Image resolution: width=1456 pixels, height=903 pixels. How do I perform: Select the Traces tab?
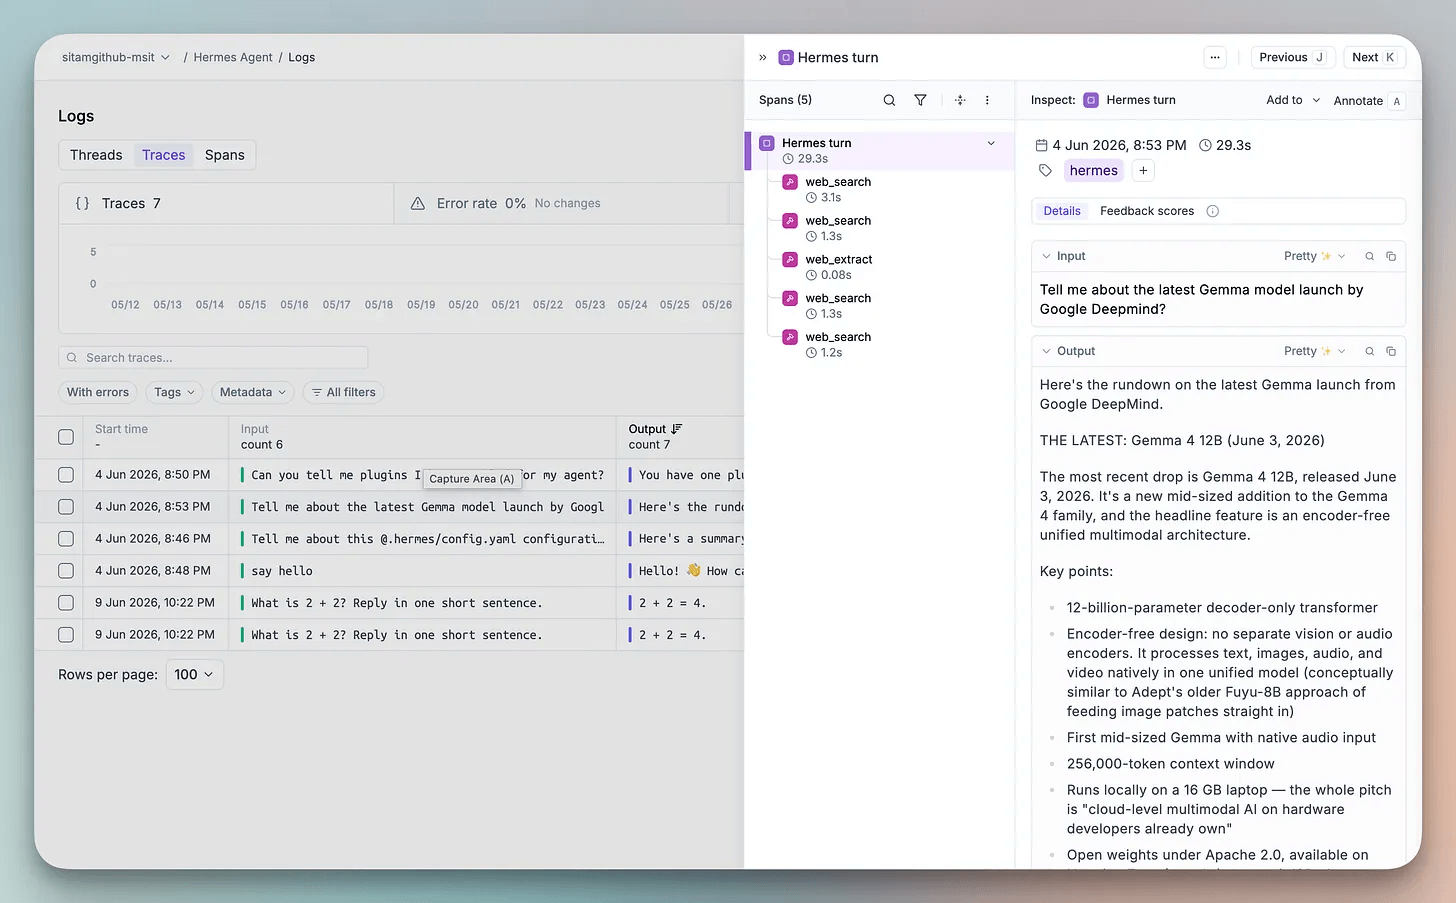(163, 155)
